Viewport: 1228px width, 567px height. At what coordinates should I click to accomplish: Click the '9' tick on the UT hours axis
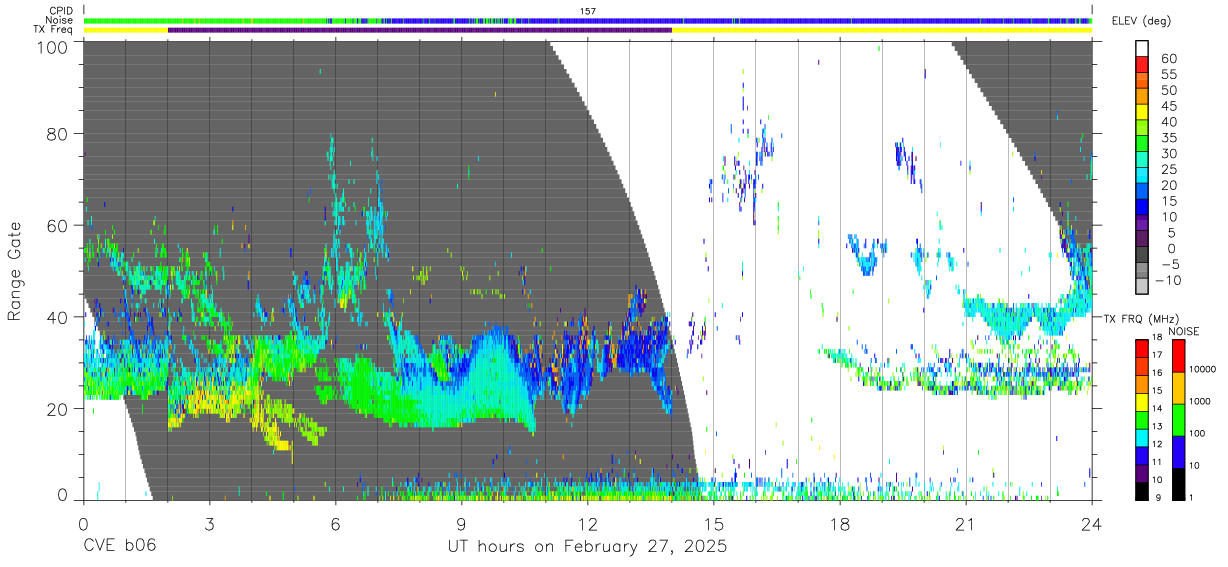[461, 524]
